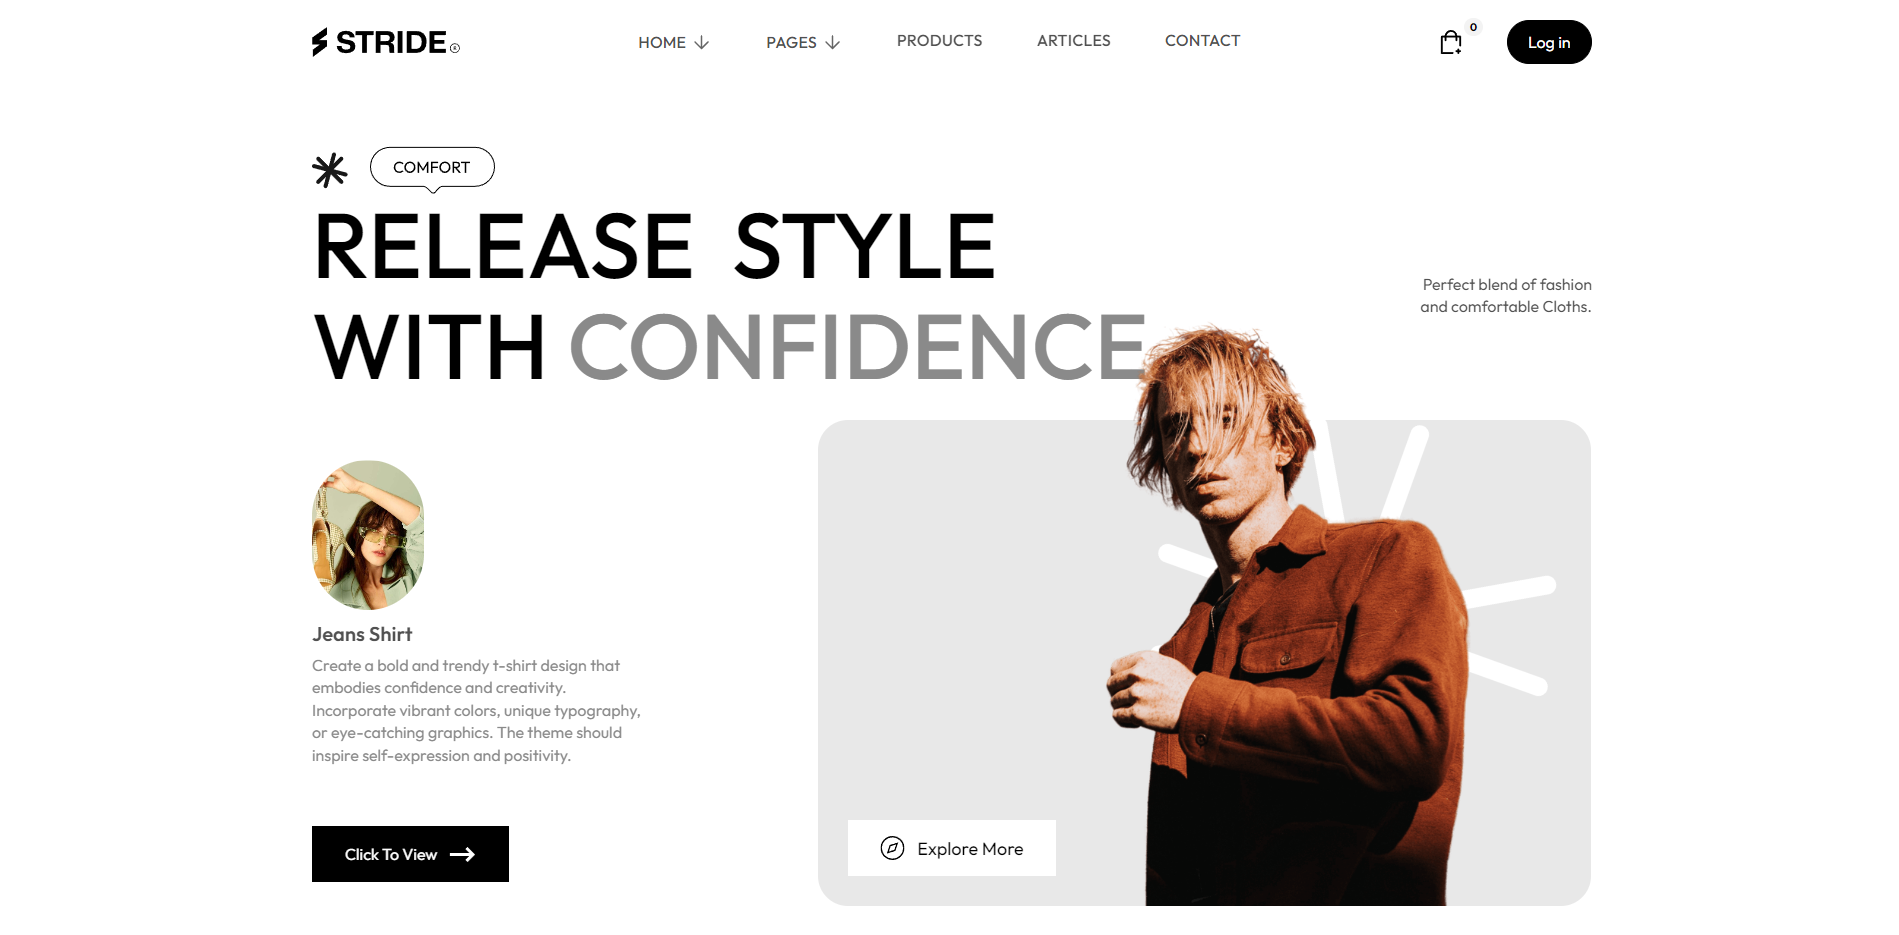Open the shopping bag cart icon
The image size is (1899, 935).
pyautogui.click(x=1450, y=42)
